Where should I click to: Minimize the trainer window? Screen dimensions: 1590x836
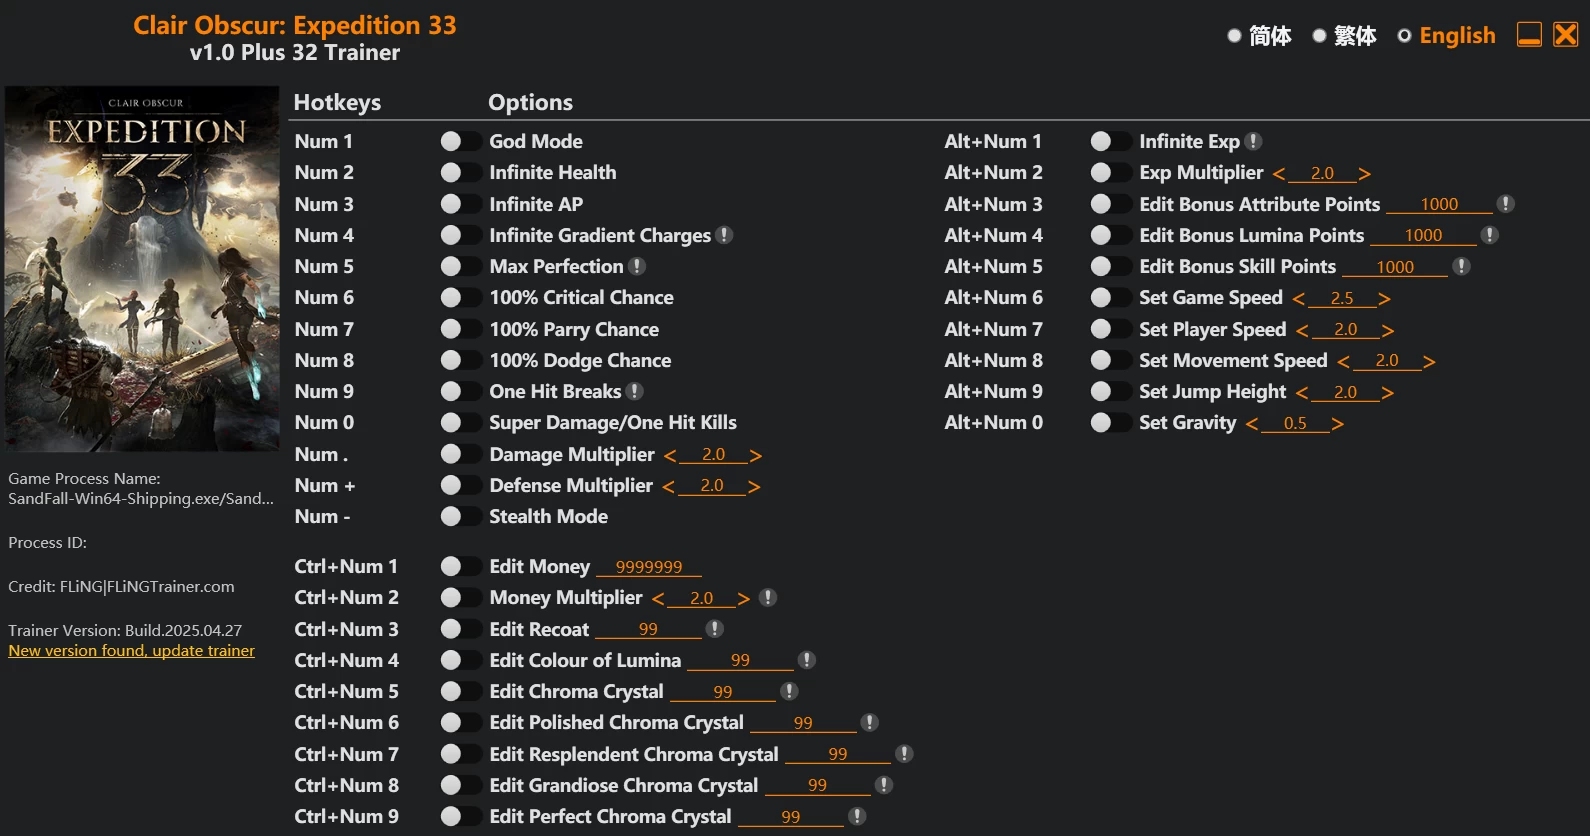1529,35
